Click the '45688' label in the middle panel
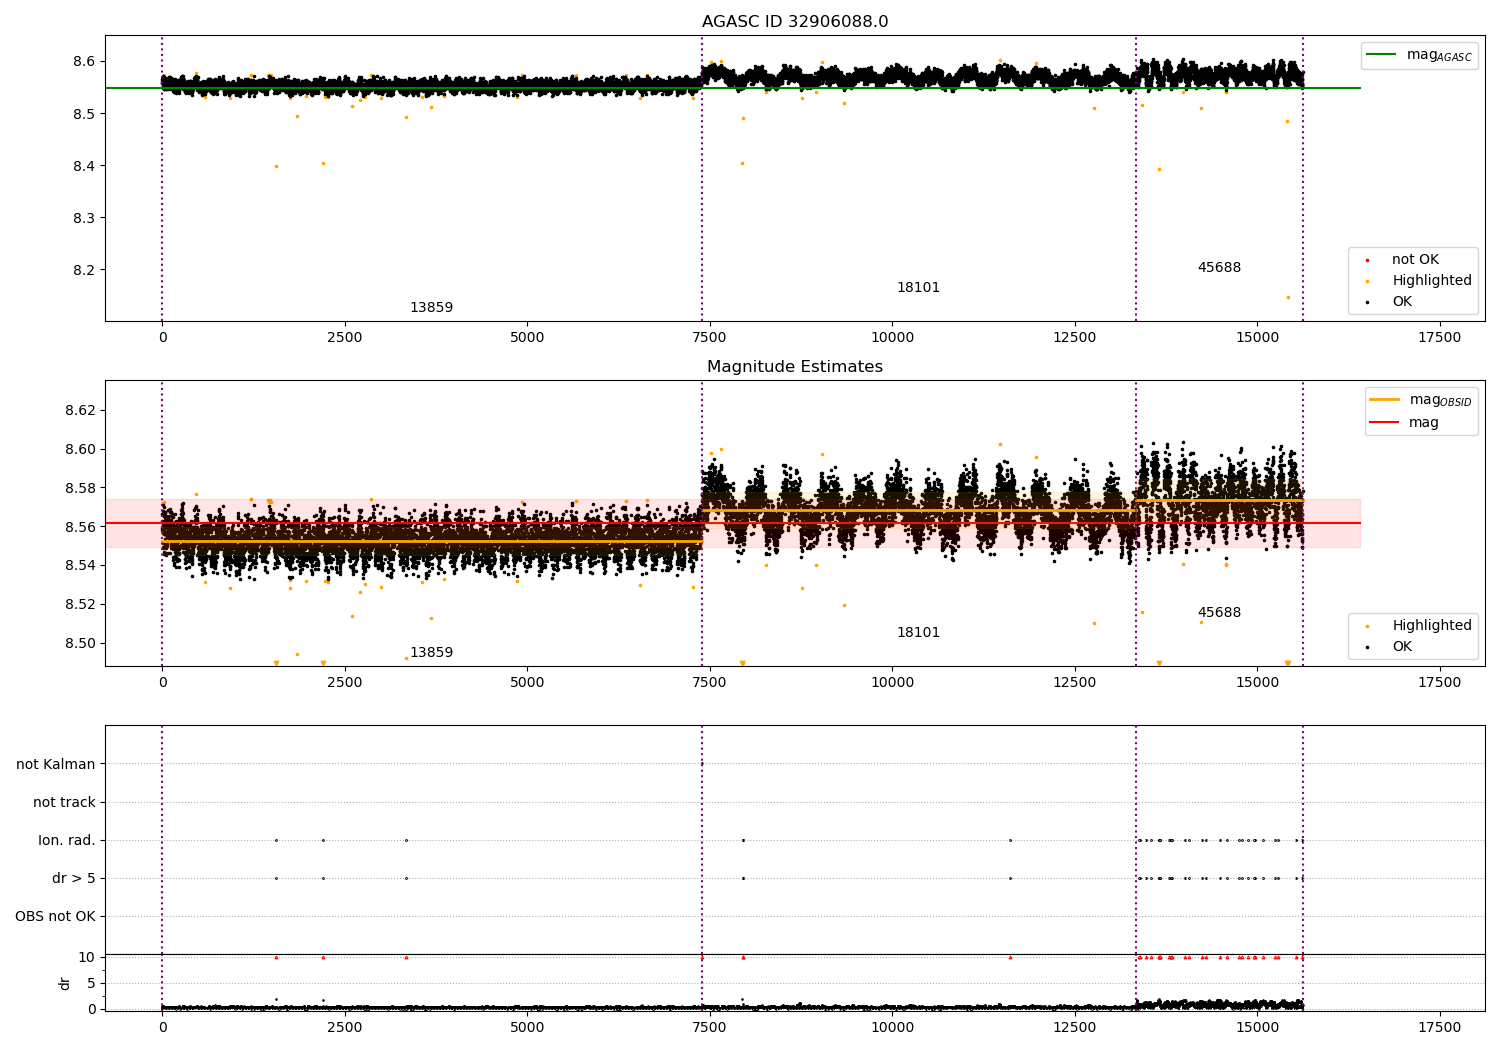 tap(1219, 613)
